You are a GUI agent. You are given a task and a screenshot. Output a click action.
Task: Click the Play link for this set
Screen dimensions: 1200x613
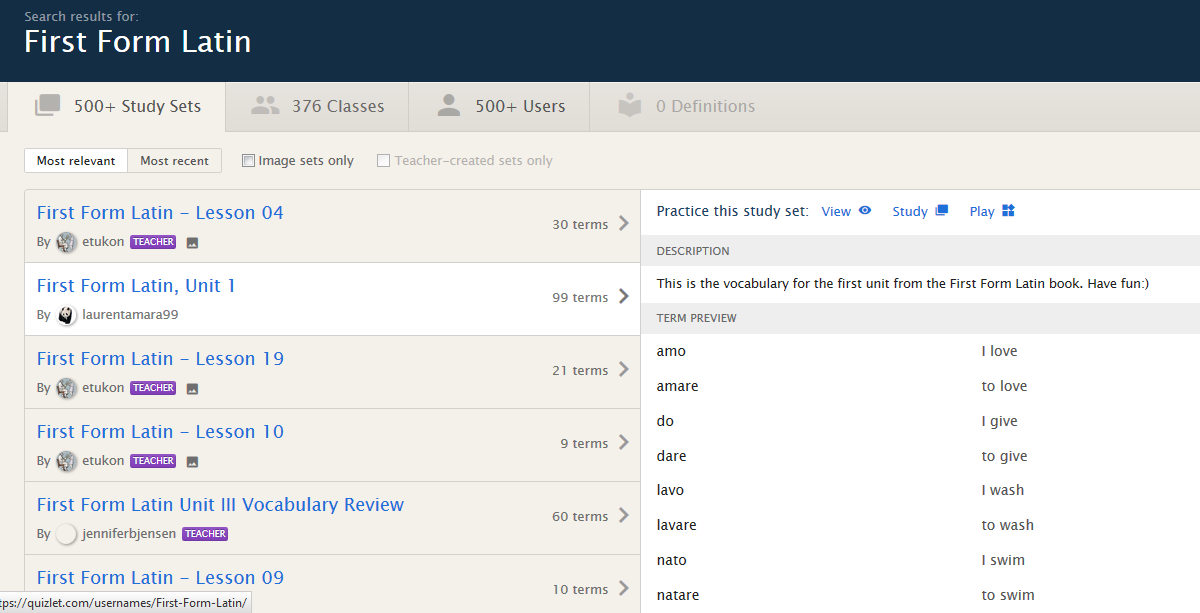click(982, 211)
